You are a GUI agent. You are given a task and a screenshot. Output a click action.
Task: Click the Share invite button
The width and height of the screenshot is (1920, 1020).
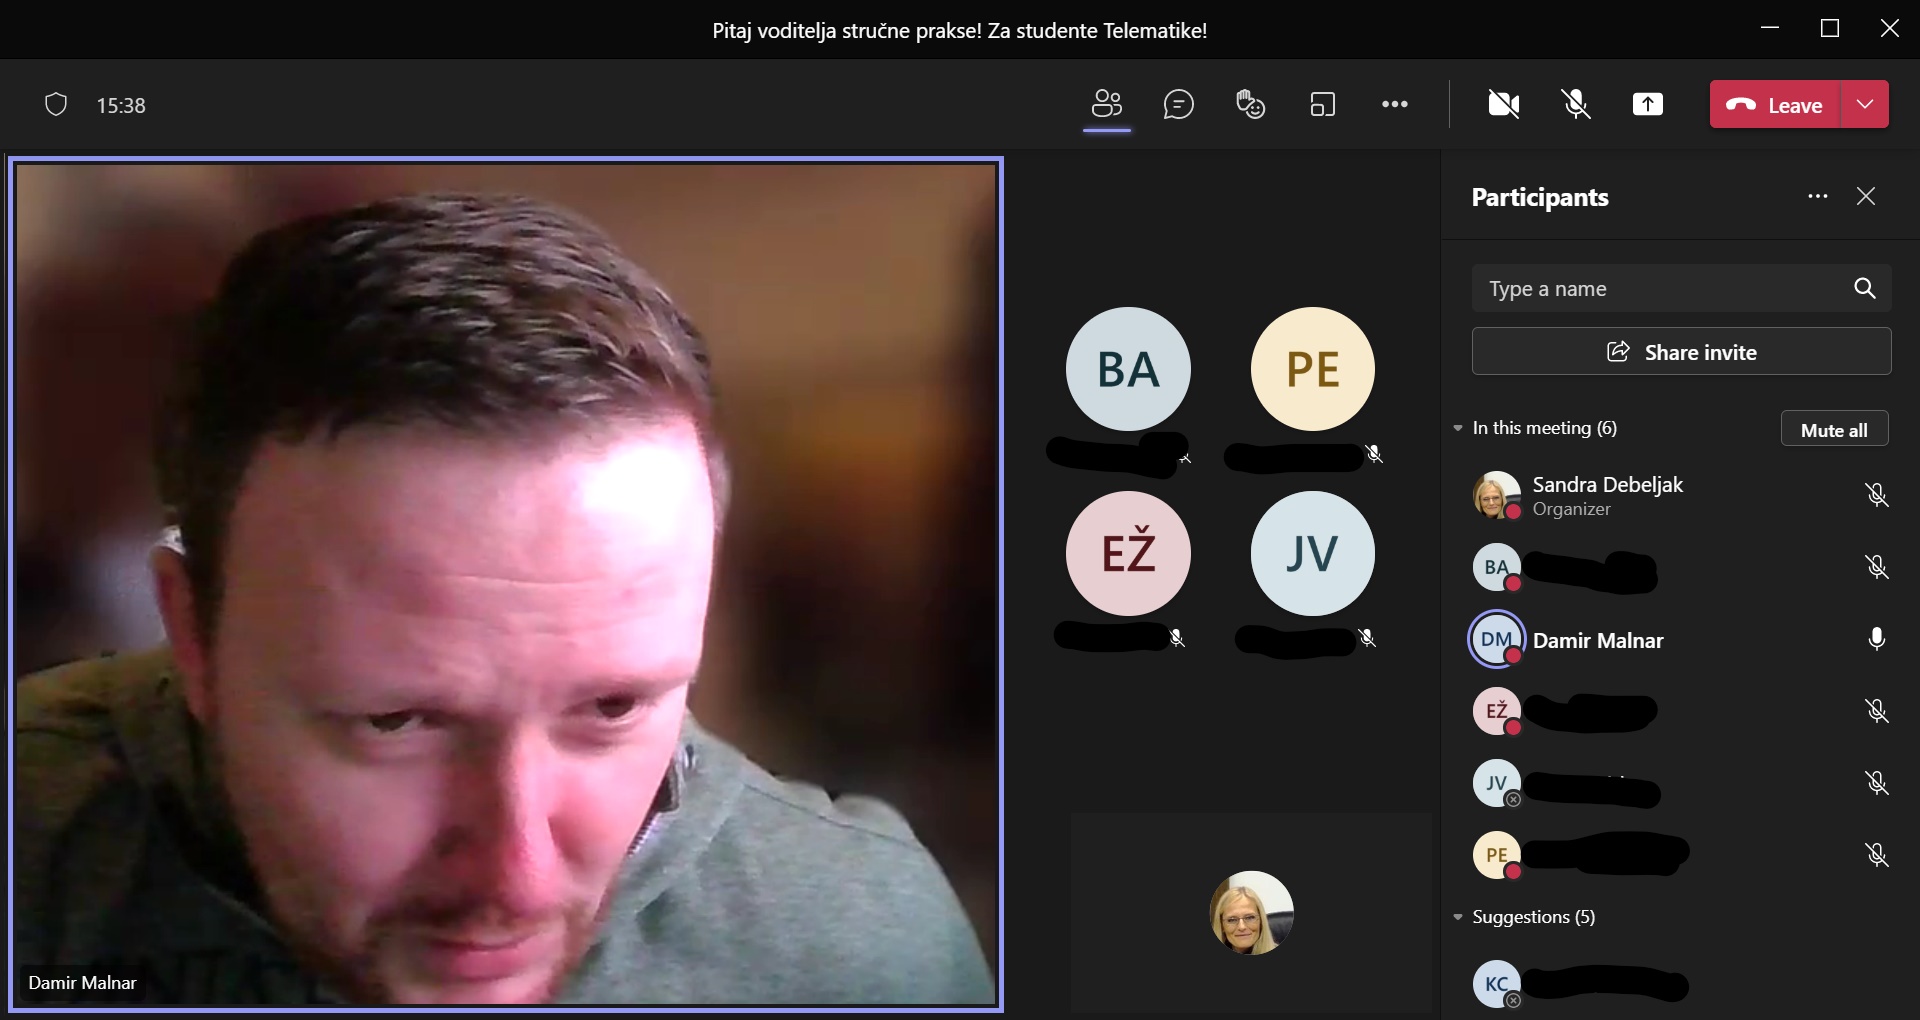pyautogui.click(x=1681, y=352)
